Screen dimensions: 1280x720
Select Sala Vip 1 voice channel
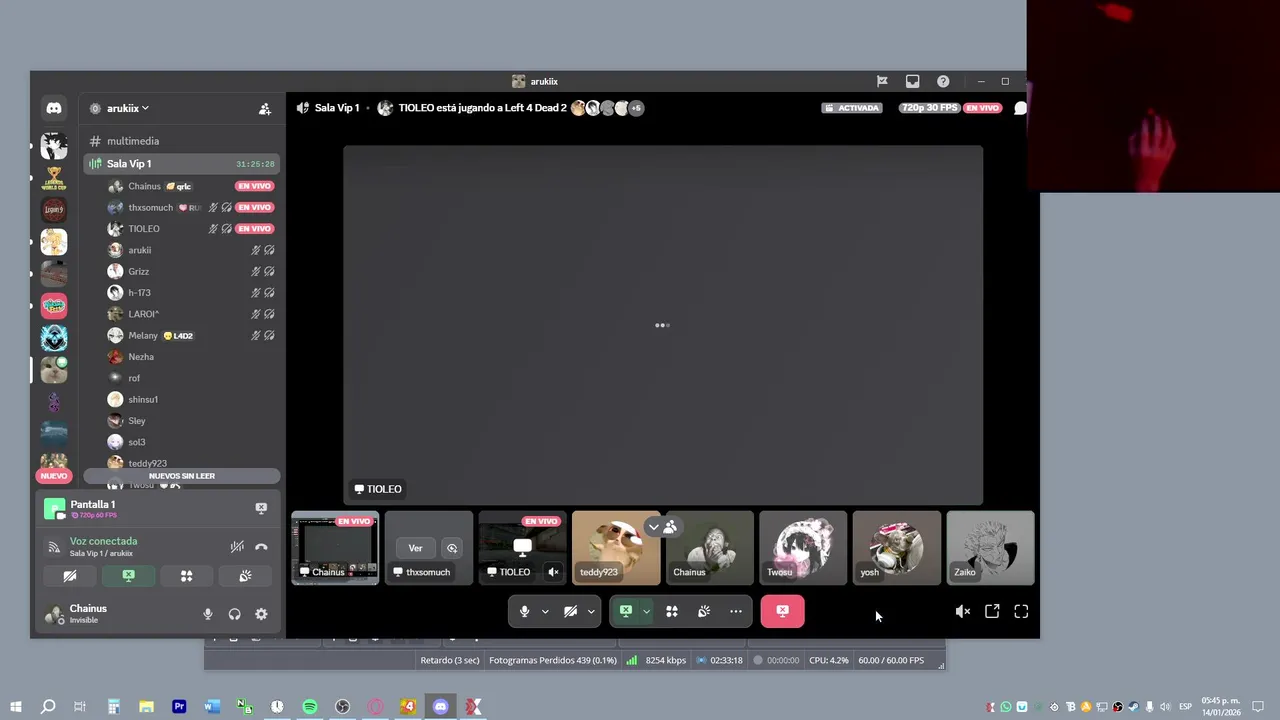click(182, 164)
